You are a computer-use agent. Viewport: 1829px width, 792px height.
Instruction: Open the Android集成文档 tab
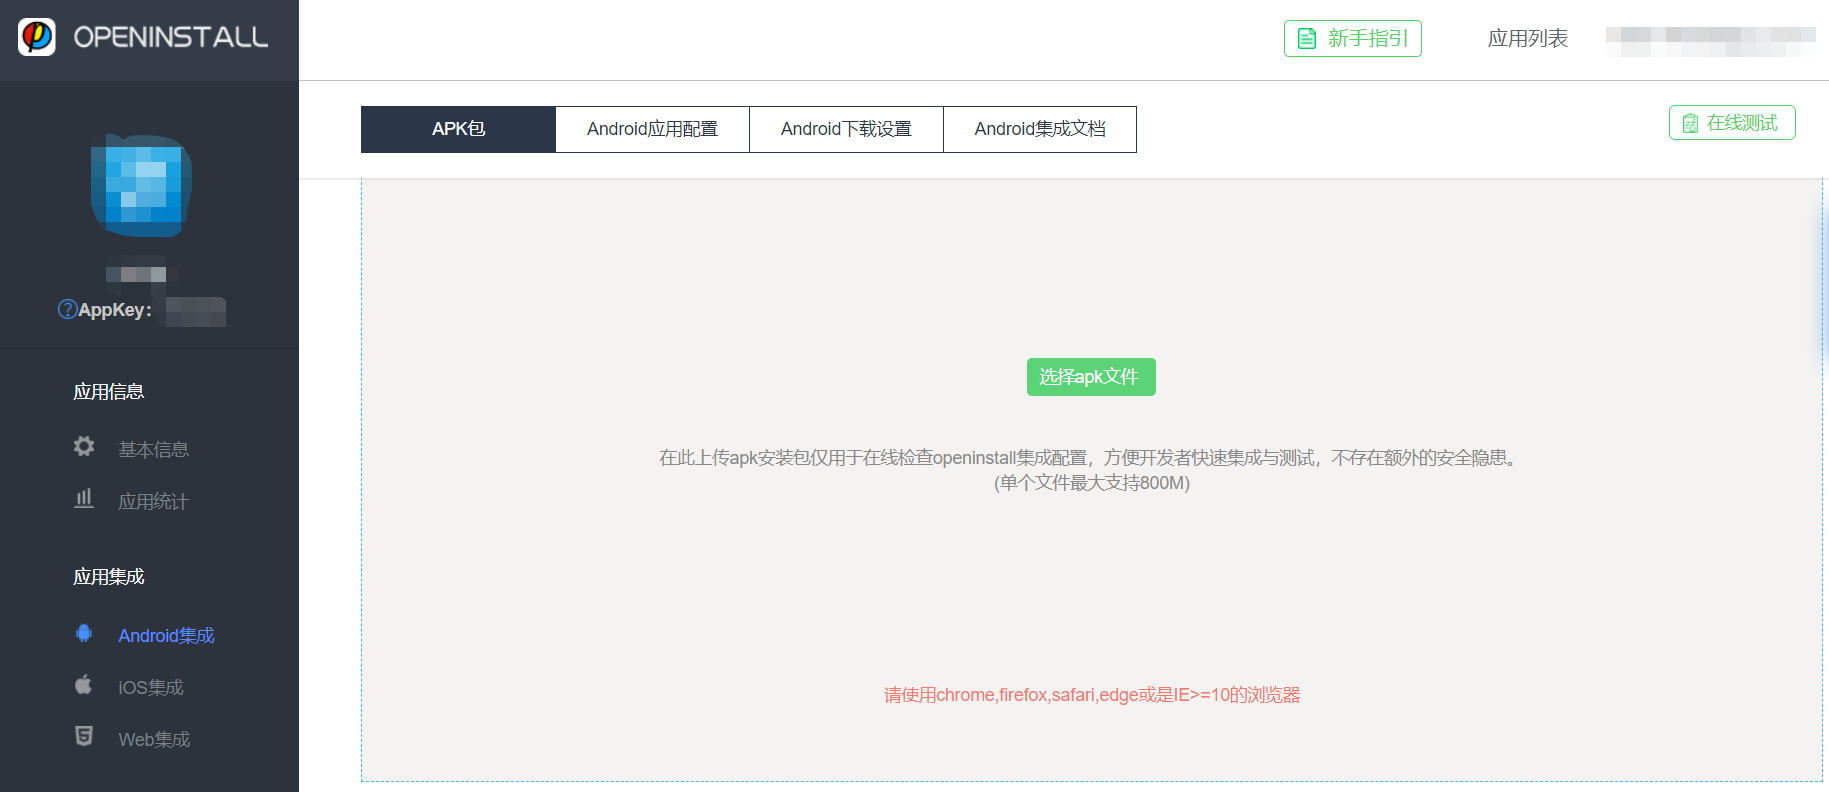point(1040,129)
